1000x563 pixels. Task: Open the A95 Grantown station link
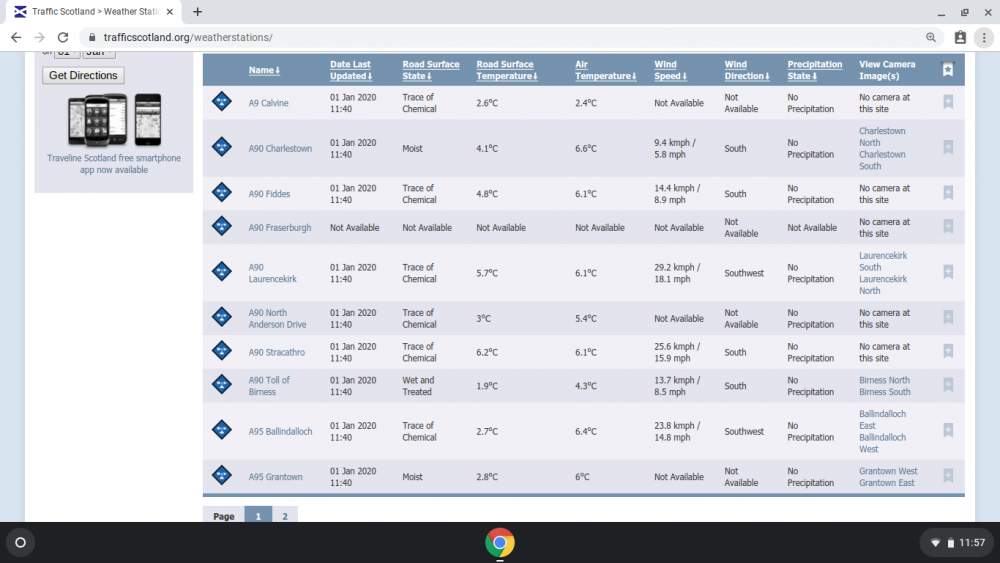coord(276,476)
